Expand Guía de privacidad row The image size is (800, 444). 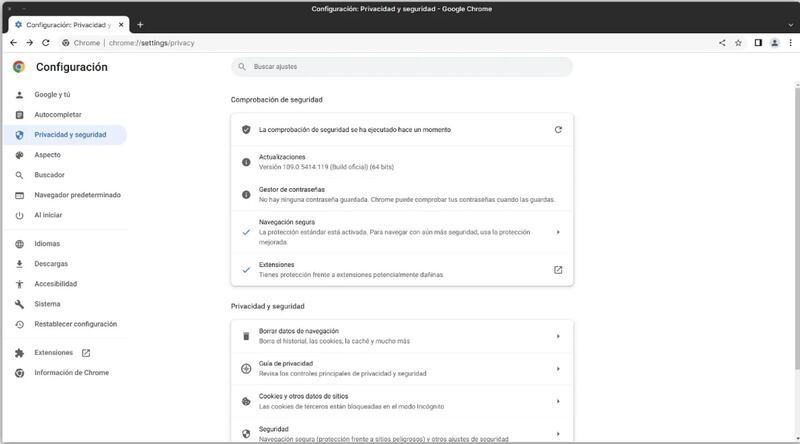point(558,369)
